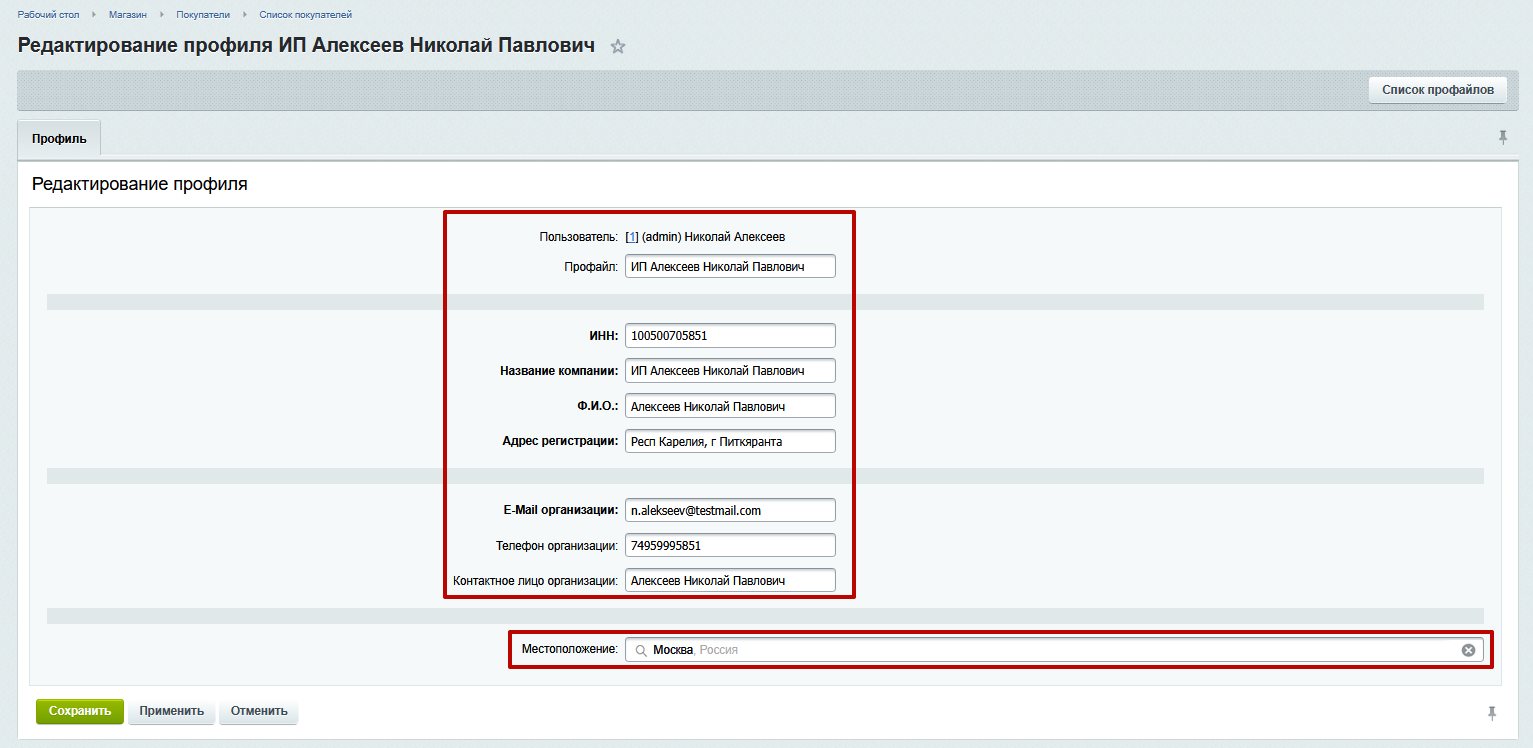Click the pin icon next to tabs
Screen dimensions: 1533x748
1502,137
